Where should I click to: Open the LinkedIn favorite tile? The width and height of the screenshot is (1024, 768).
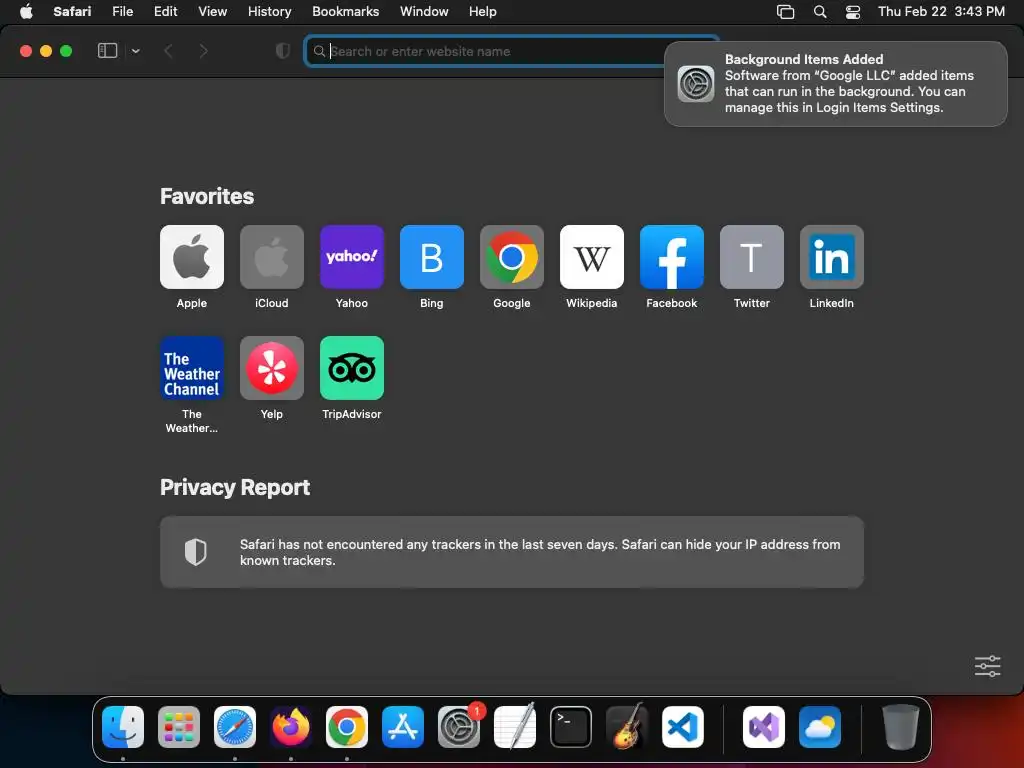(x=831, y=257)
